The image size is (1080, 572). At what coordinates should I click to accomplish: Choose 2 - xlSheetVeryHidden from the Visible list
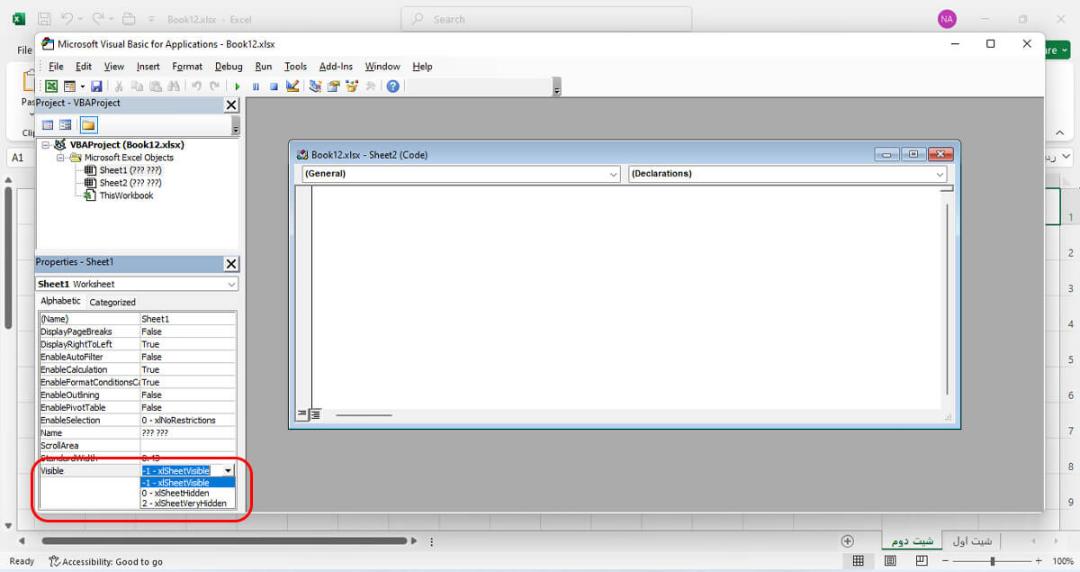pyautogui.click(x=184, y=503)
